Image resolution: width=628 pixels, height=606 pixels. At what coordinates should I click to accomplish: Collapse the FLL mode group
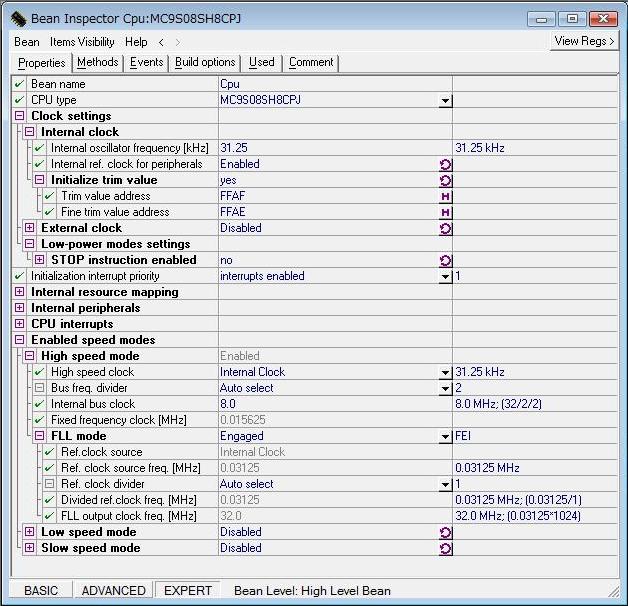(x=39, y=436)
